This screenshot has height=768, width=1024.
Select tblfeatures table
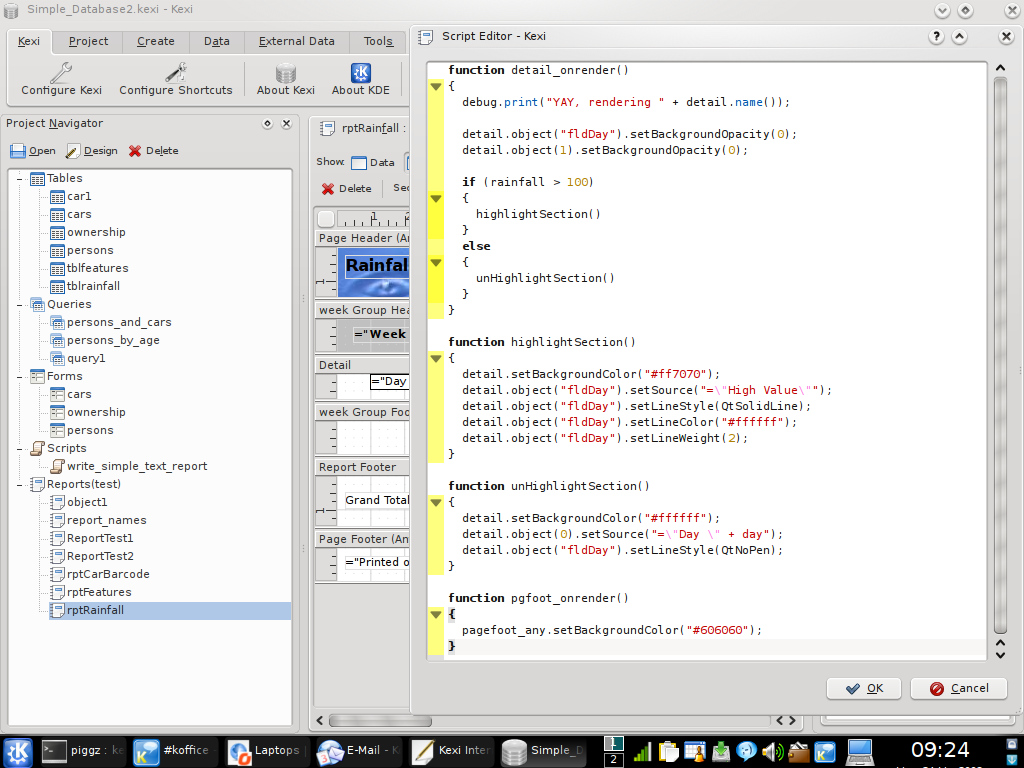(97, 268)
